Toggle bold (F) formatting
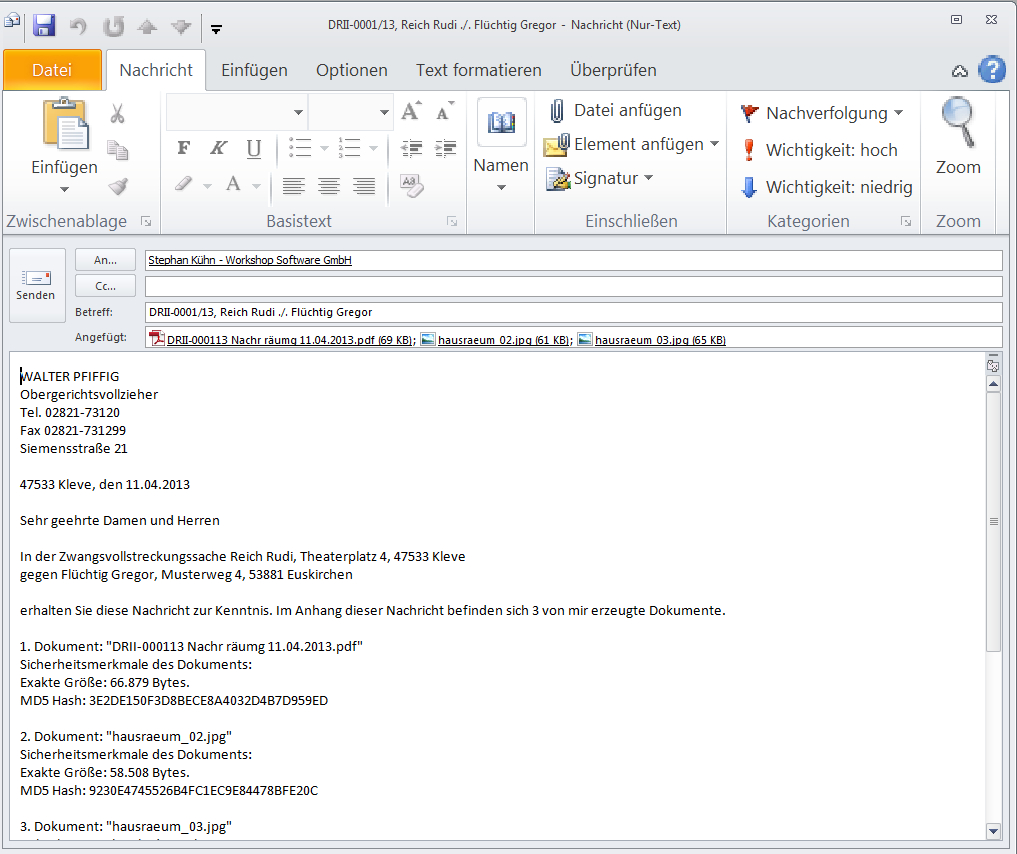 183,148
